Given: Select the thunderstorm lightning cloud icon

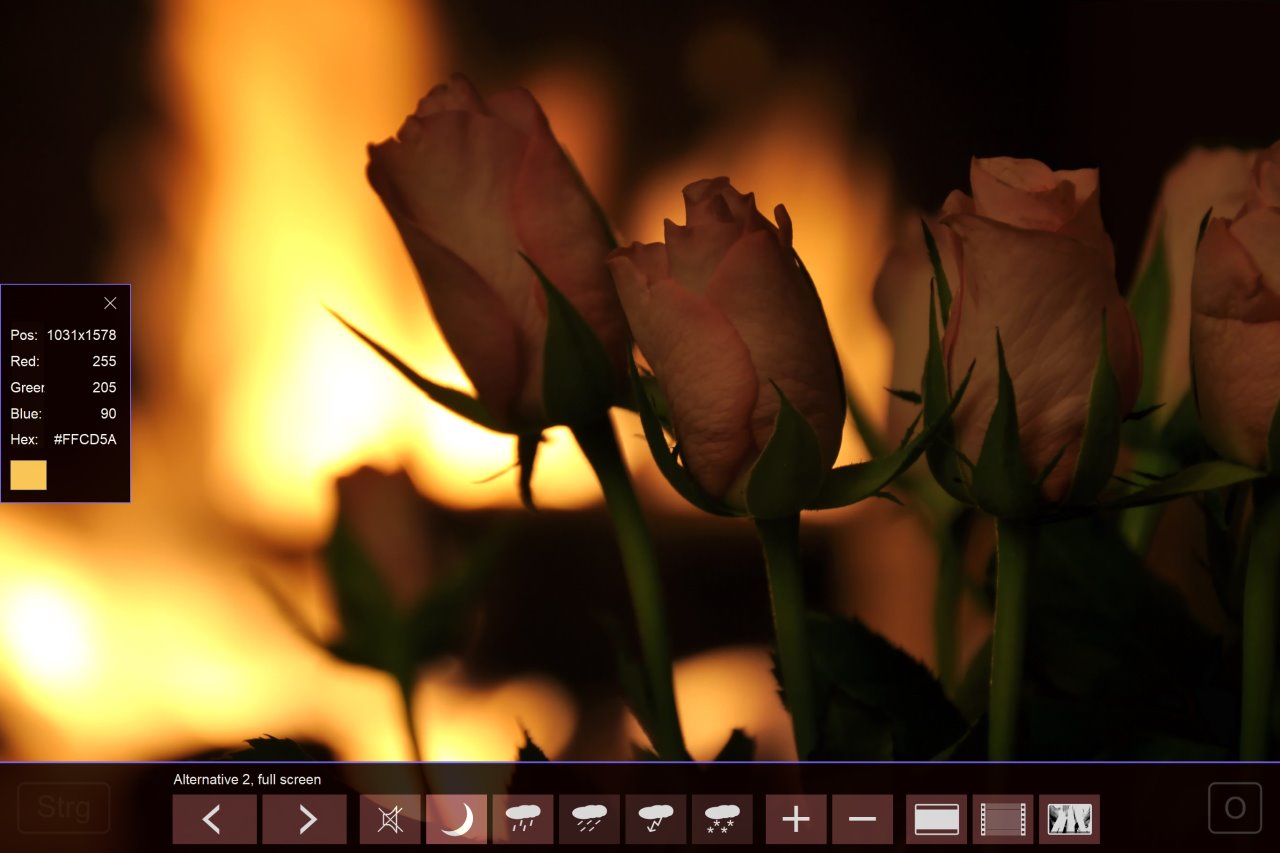Looking at the screenshot, I should [x=656, y=819].
